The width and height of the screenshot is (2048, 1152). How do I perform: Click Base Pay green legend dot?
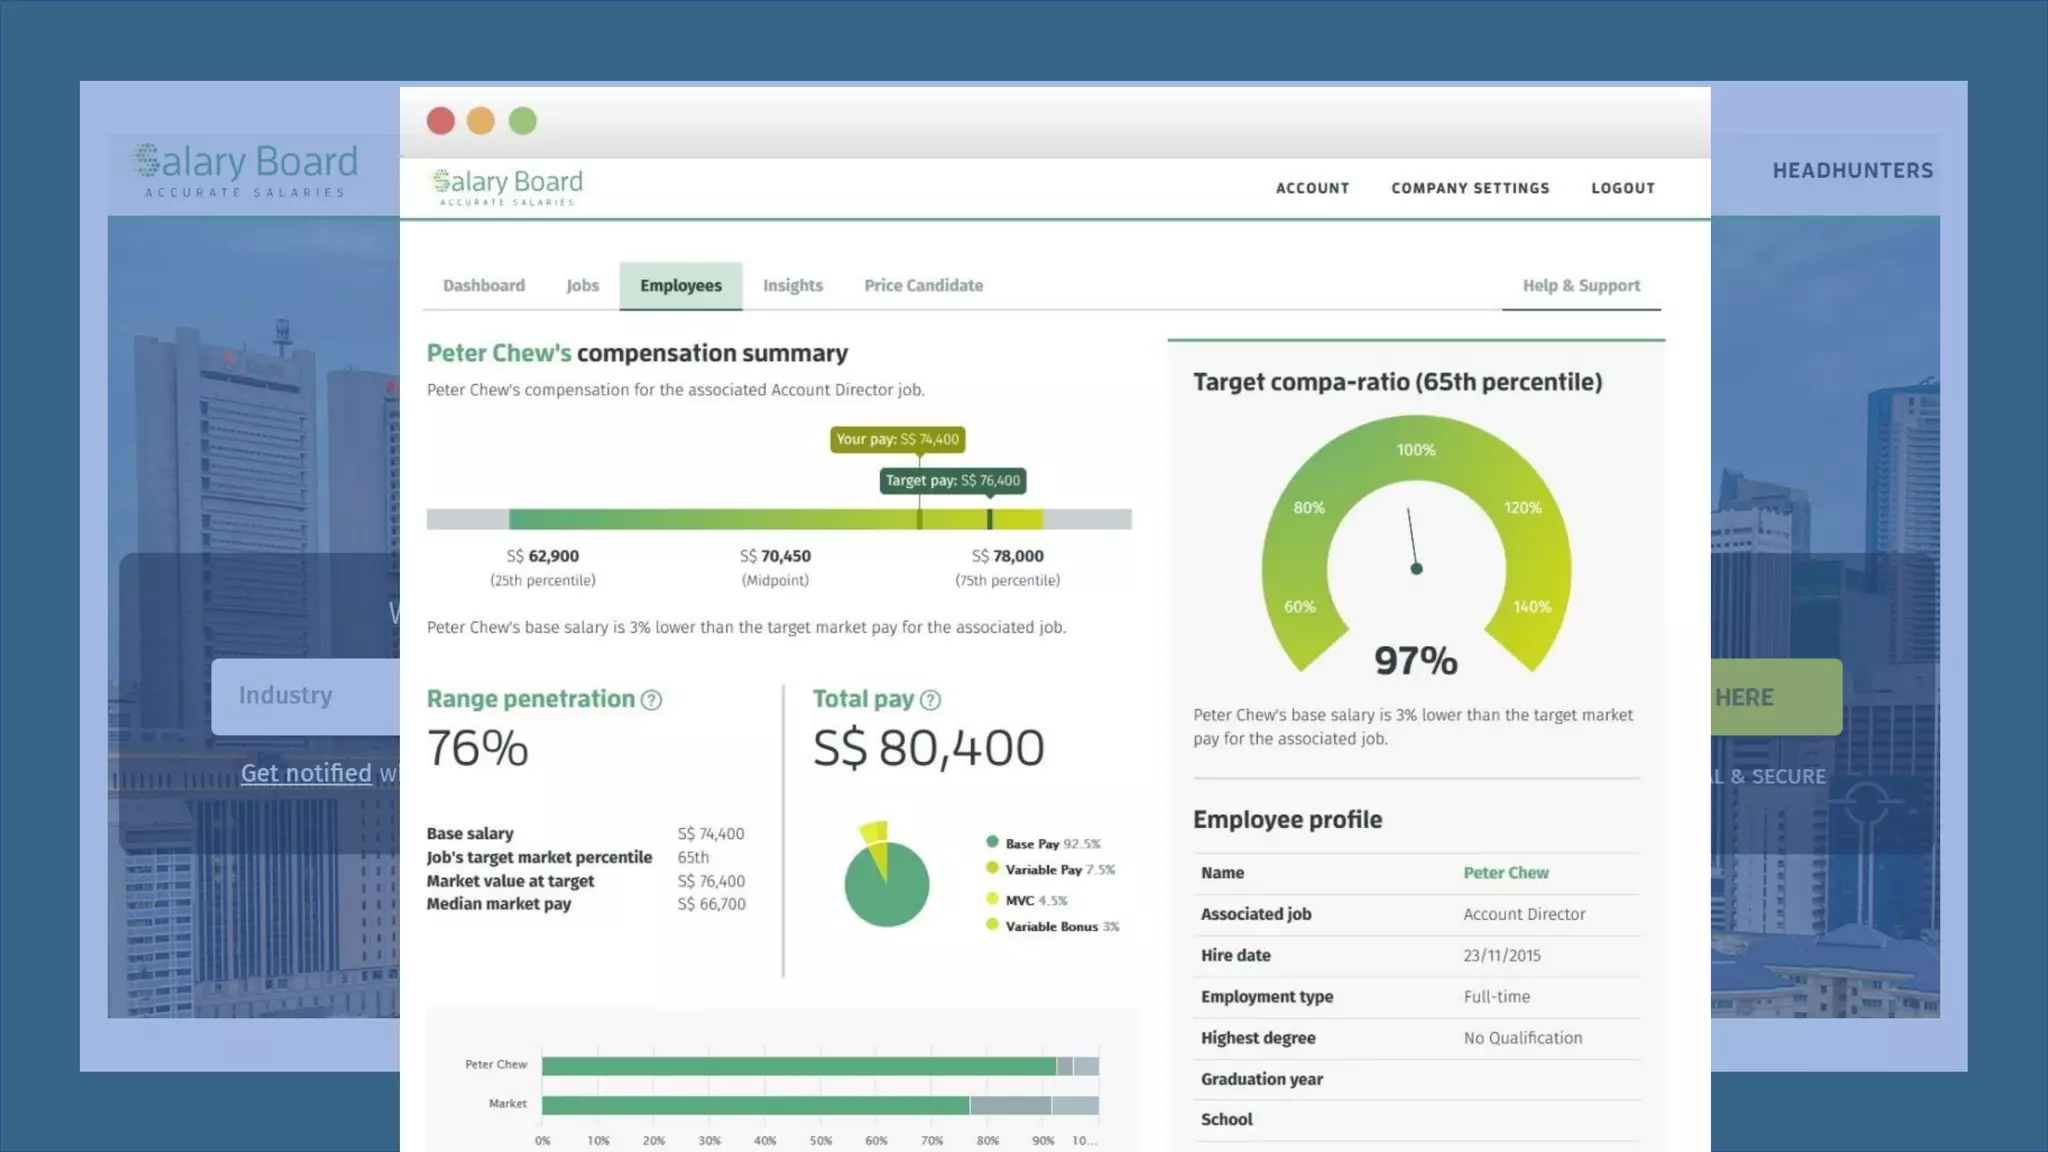[x=992, y=842]
